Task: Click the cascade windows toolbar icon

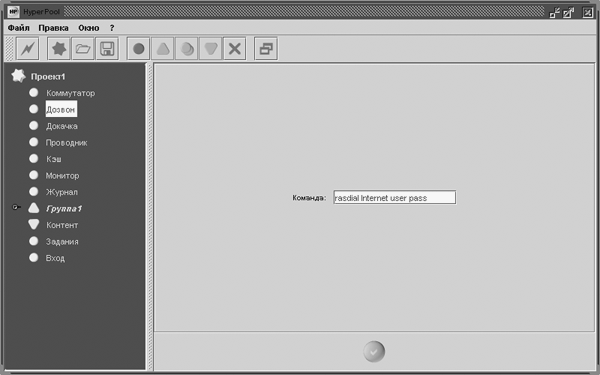Action: coord(266,49)
